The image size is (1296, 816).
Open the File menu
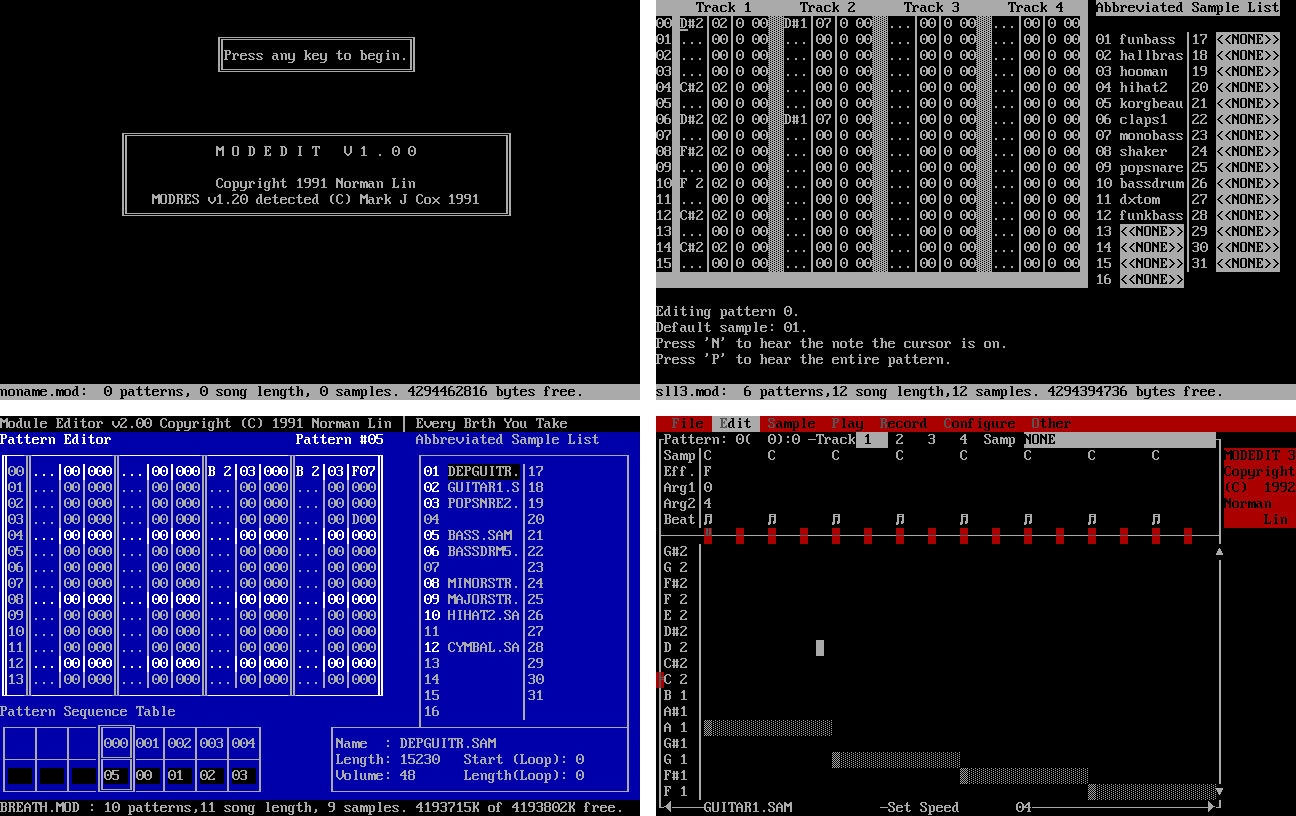point(688,423)
